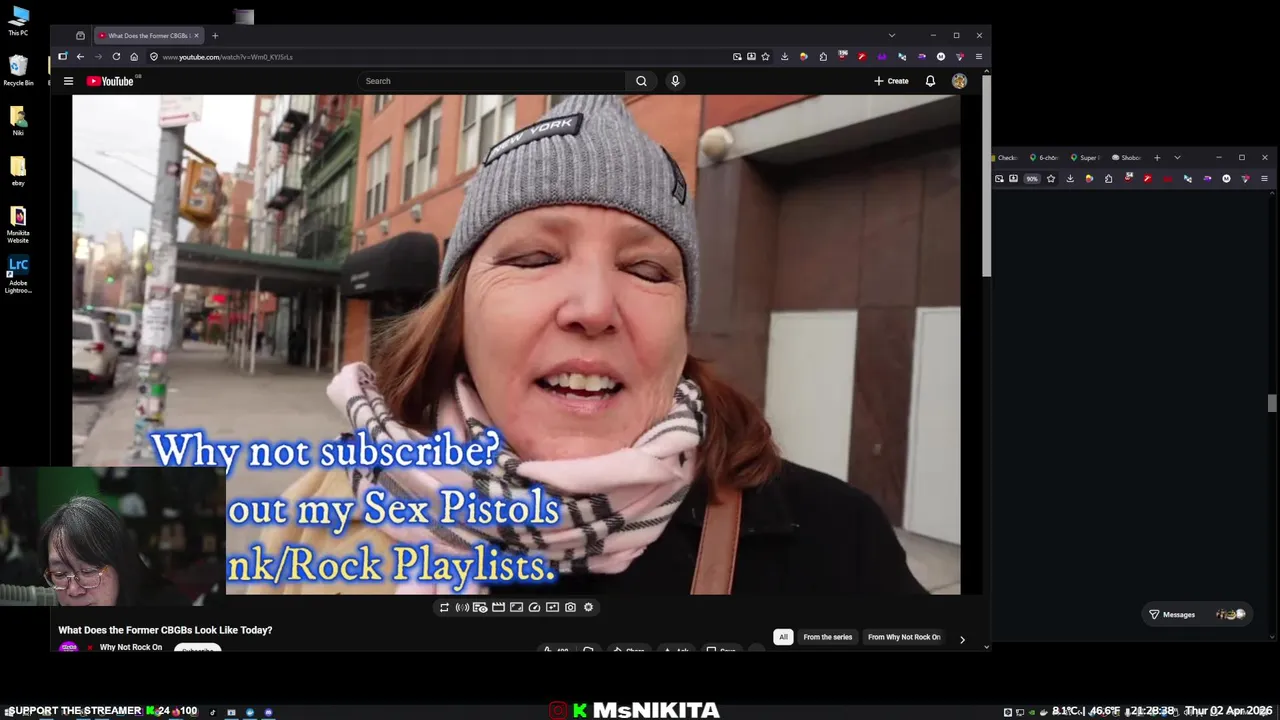Open application menu in the YouTube browser window
Image resolution: width=1280 pixels, height=720 pixels.
(978, 57)
